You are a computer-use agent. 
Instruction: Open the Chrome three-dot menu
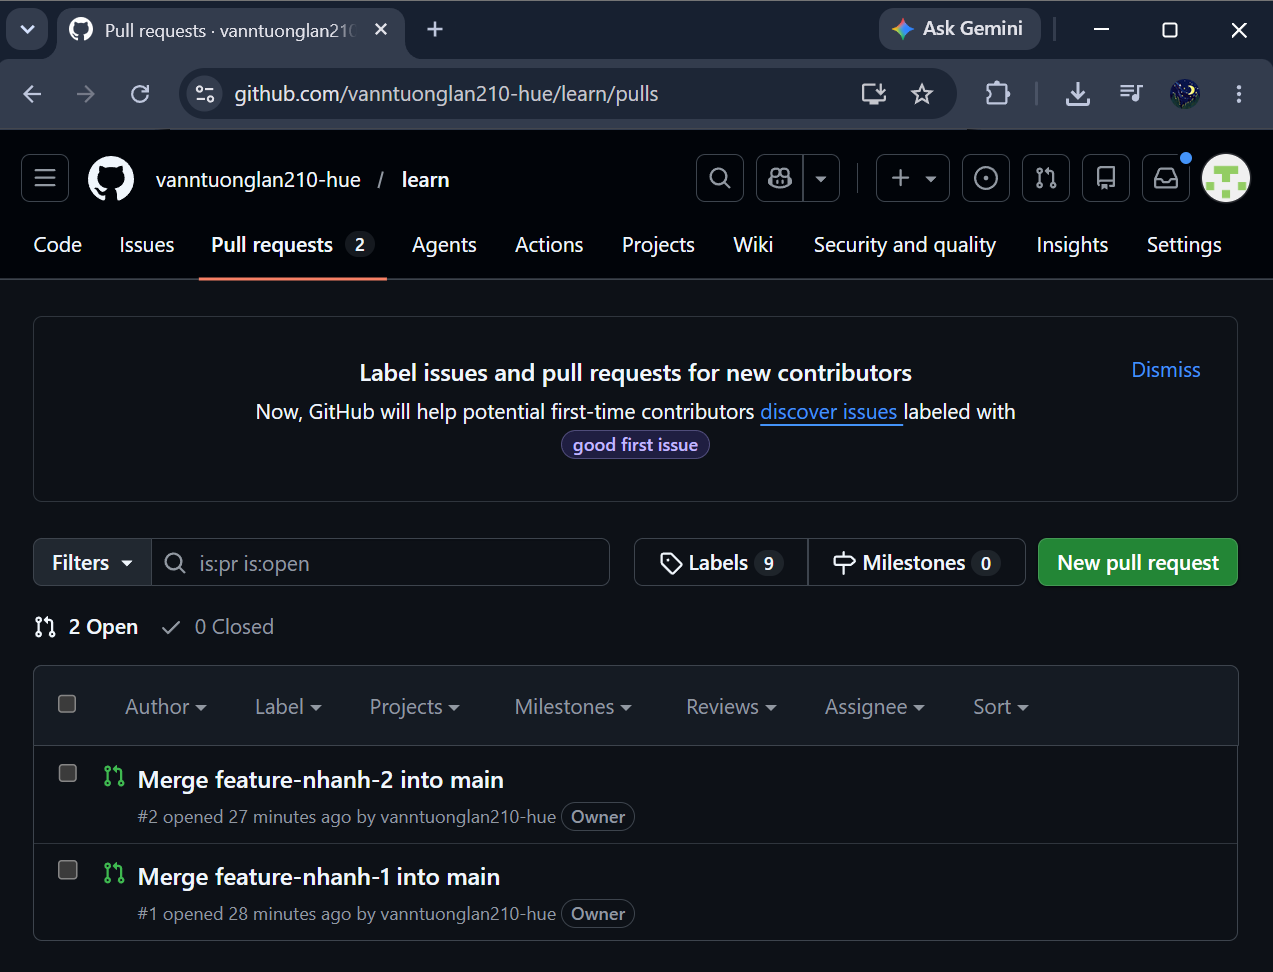(1239, 94)
